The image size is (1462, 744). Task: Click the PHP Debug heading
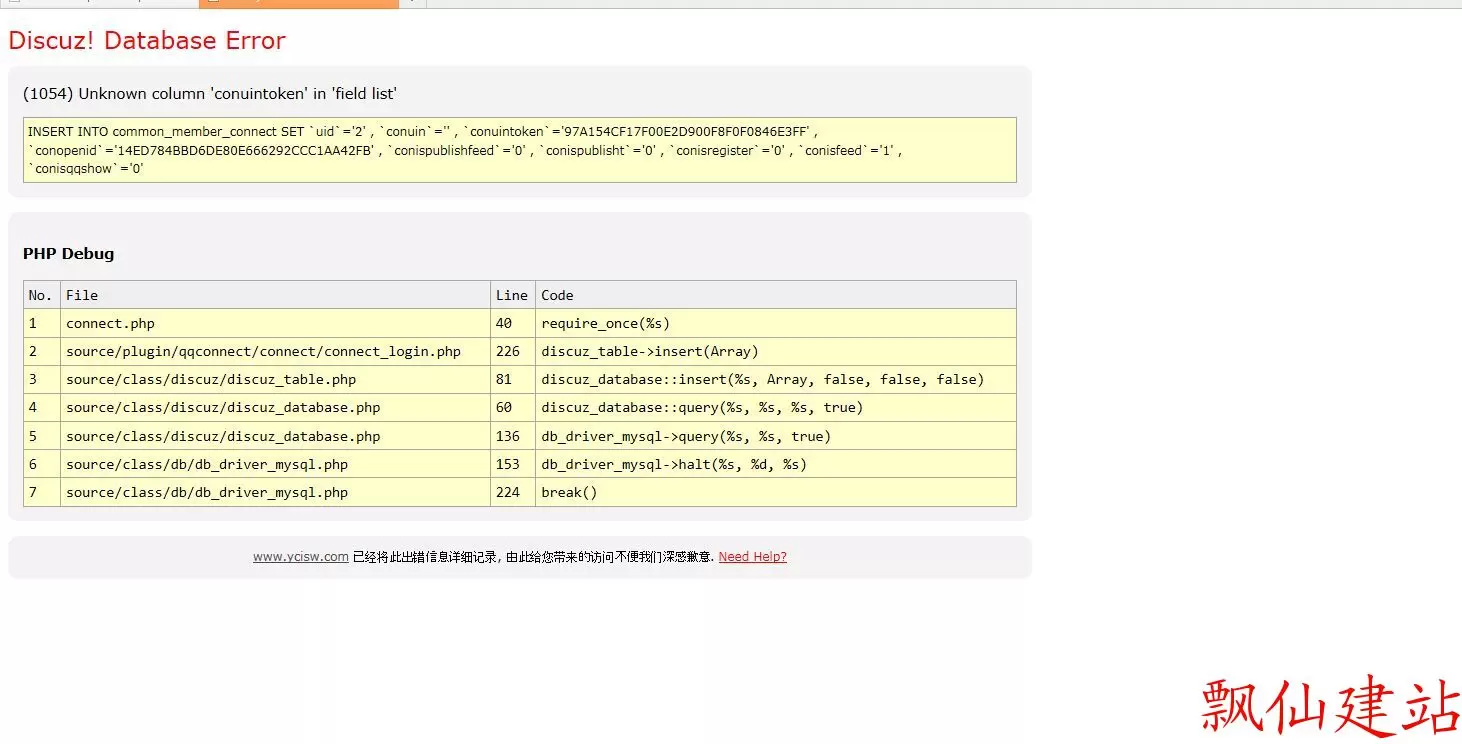tap(69, 254)
